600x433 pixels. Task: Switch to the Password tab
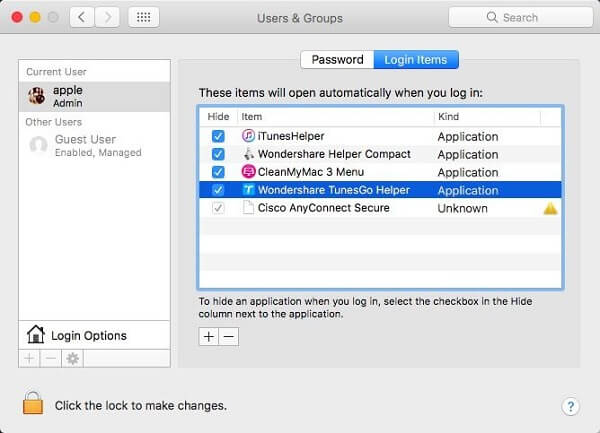click(337, 59)
